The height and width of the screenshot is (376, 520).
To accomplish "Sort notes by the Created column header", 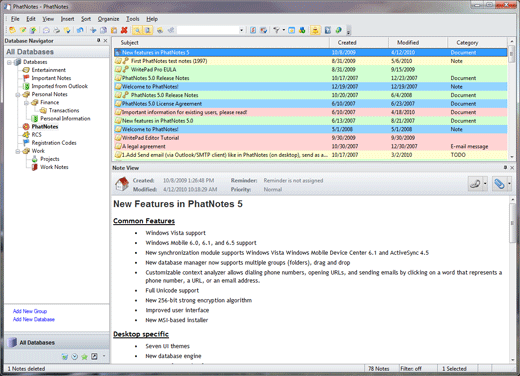I will (359, 43).
